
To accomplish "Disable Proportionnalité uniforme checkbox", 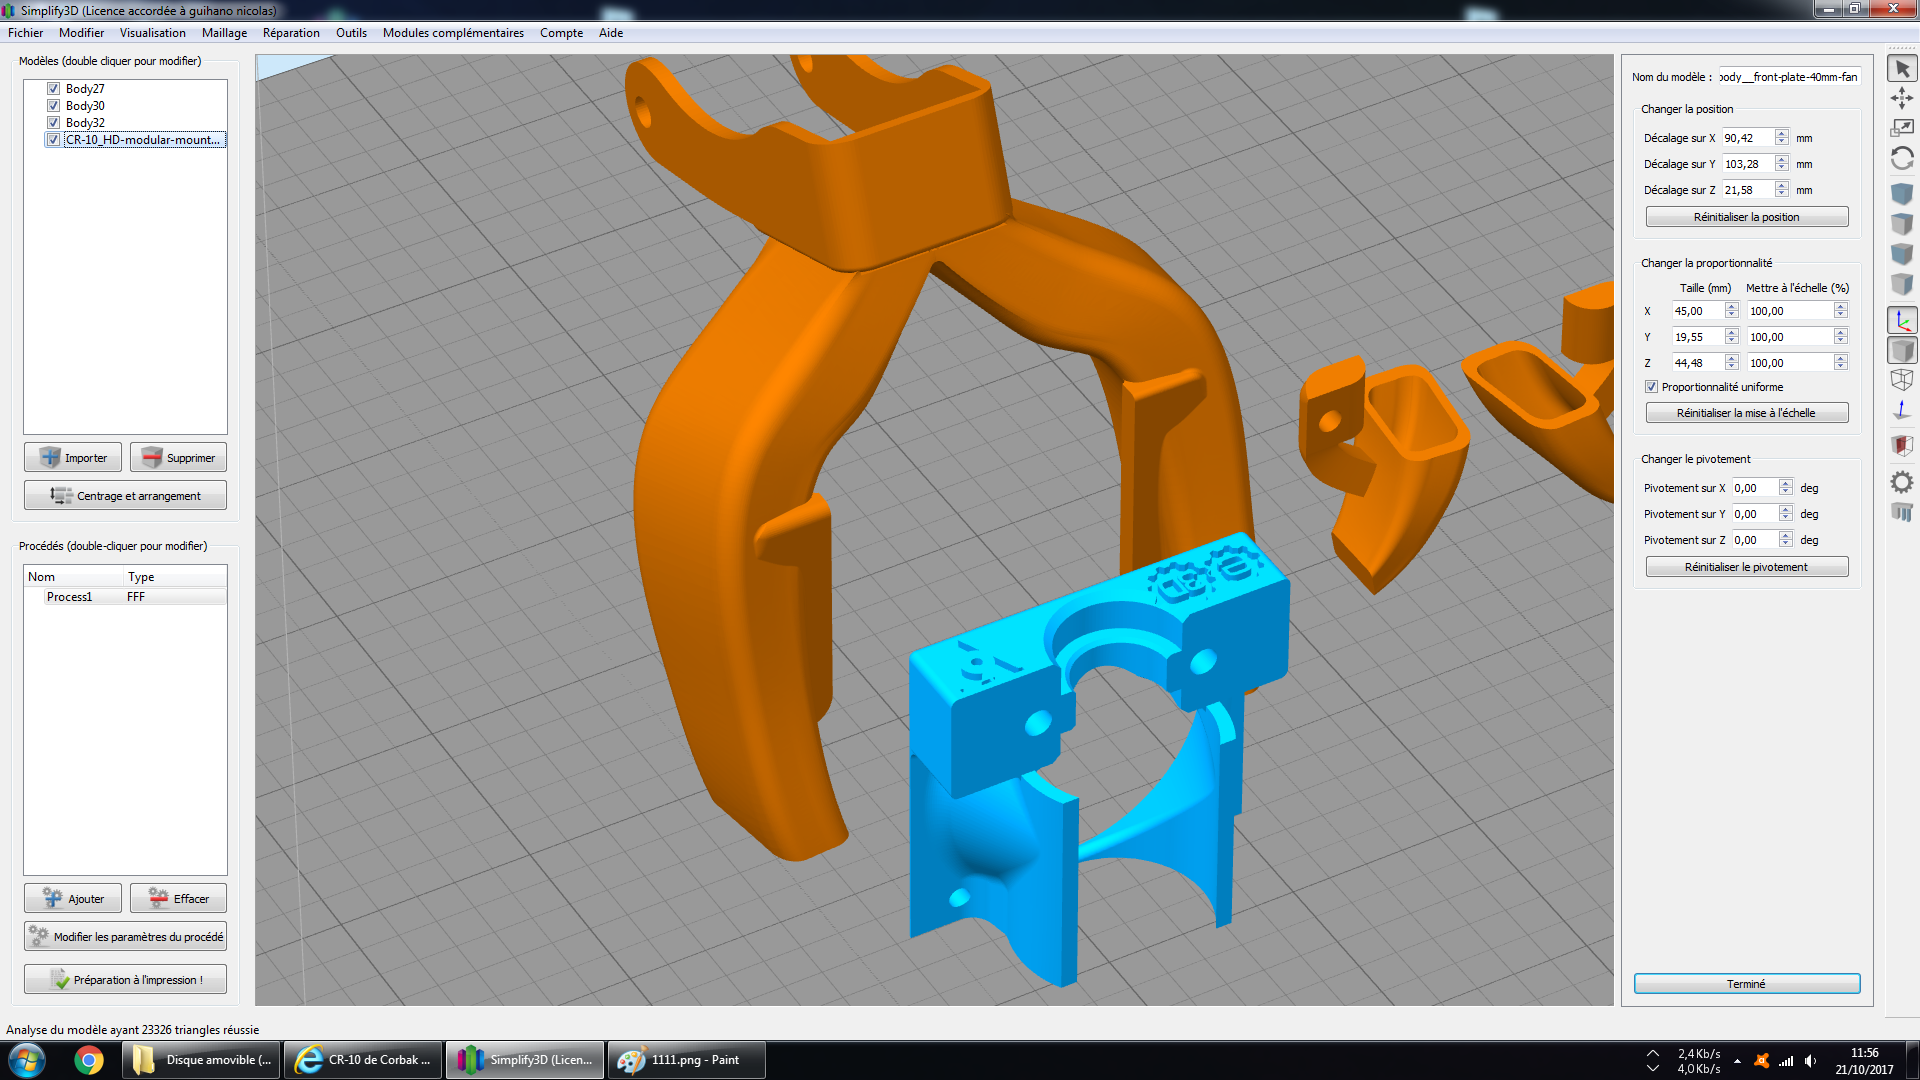I will [1652, 387].
